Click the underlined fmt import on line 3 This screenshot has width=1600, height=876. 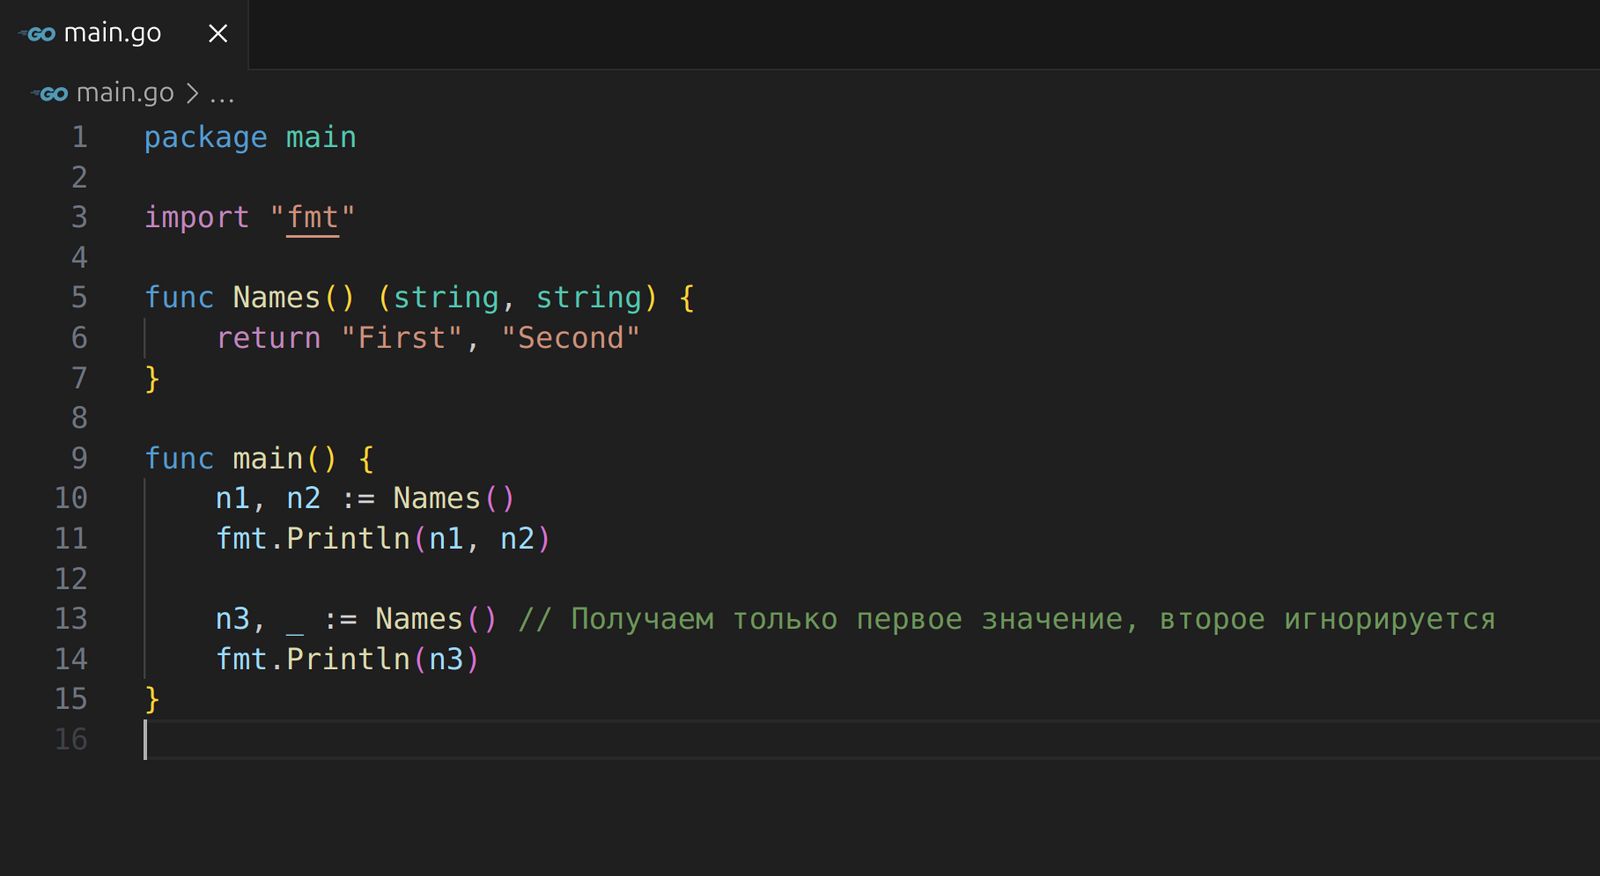click(x=312, y=218)
